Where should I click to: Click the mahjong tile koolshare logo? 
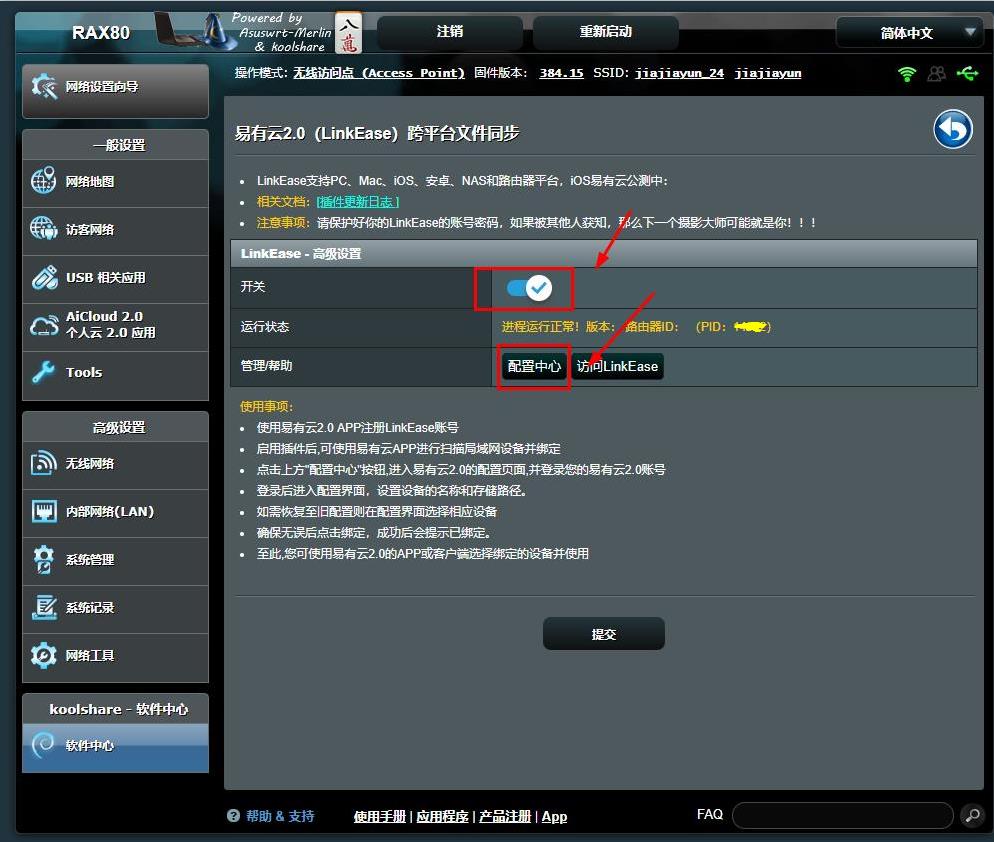click(348, 32)
